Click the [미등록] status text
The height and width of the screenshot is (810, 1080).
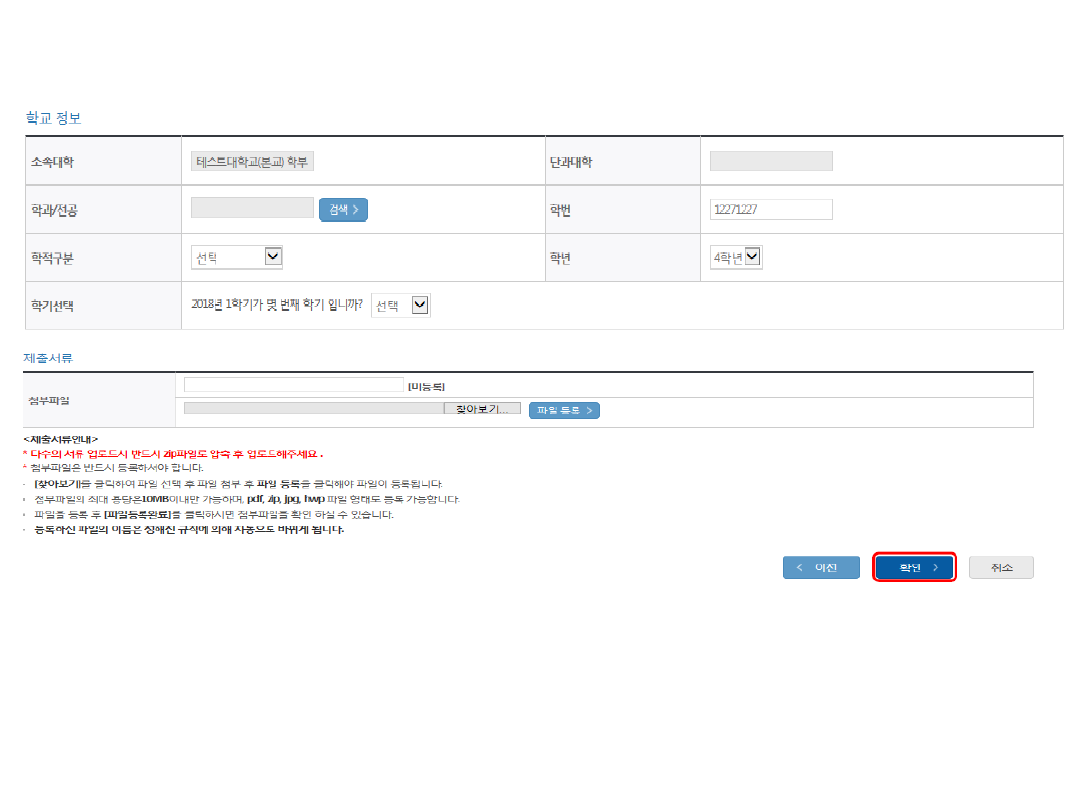426,386
